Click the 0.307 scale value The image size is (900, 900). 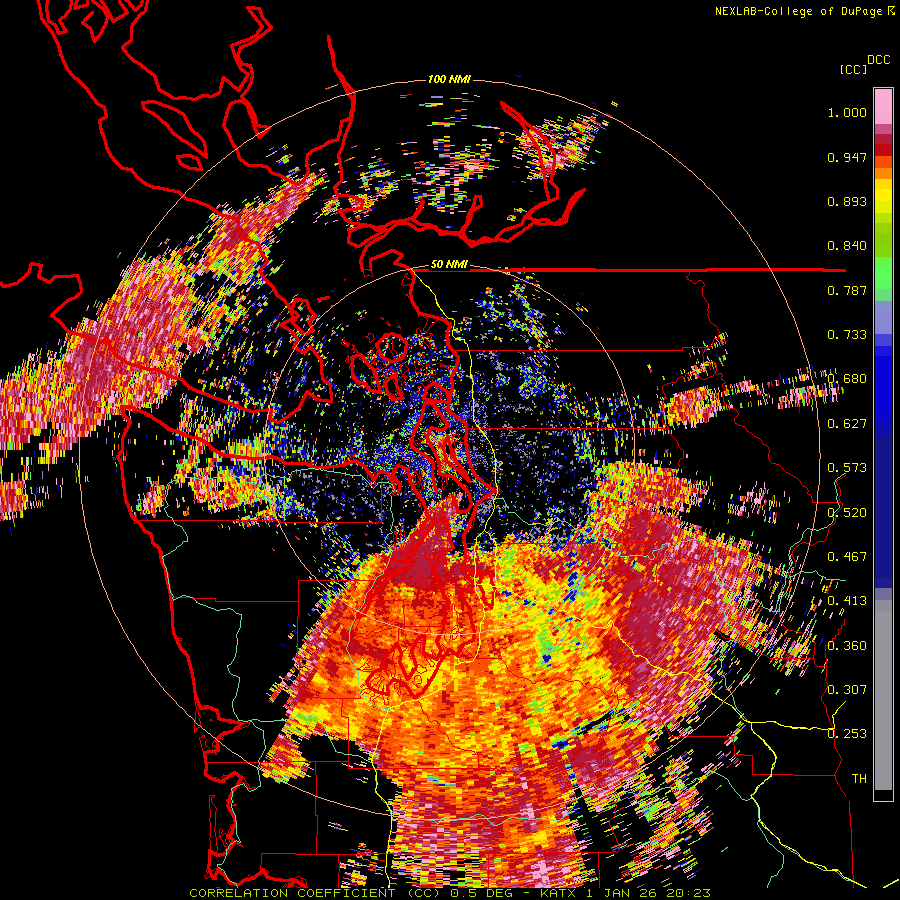pos(847,689)
